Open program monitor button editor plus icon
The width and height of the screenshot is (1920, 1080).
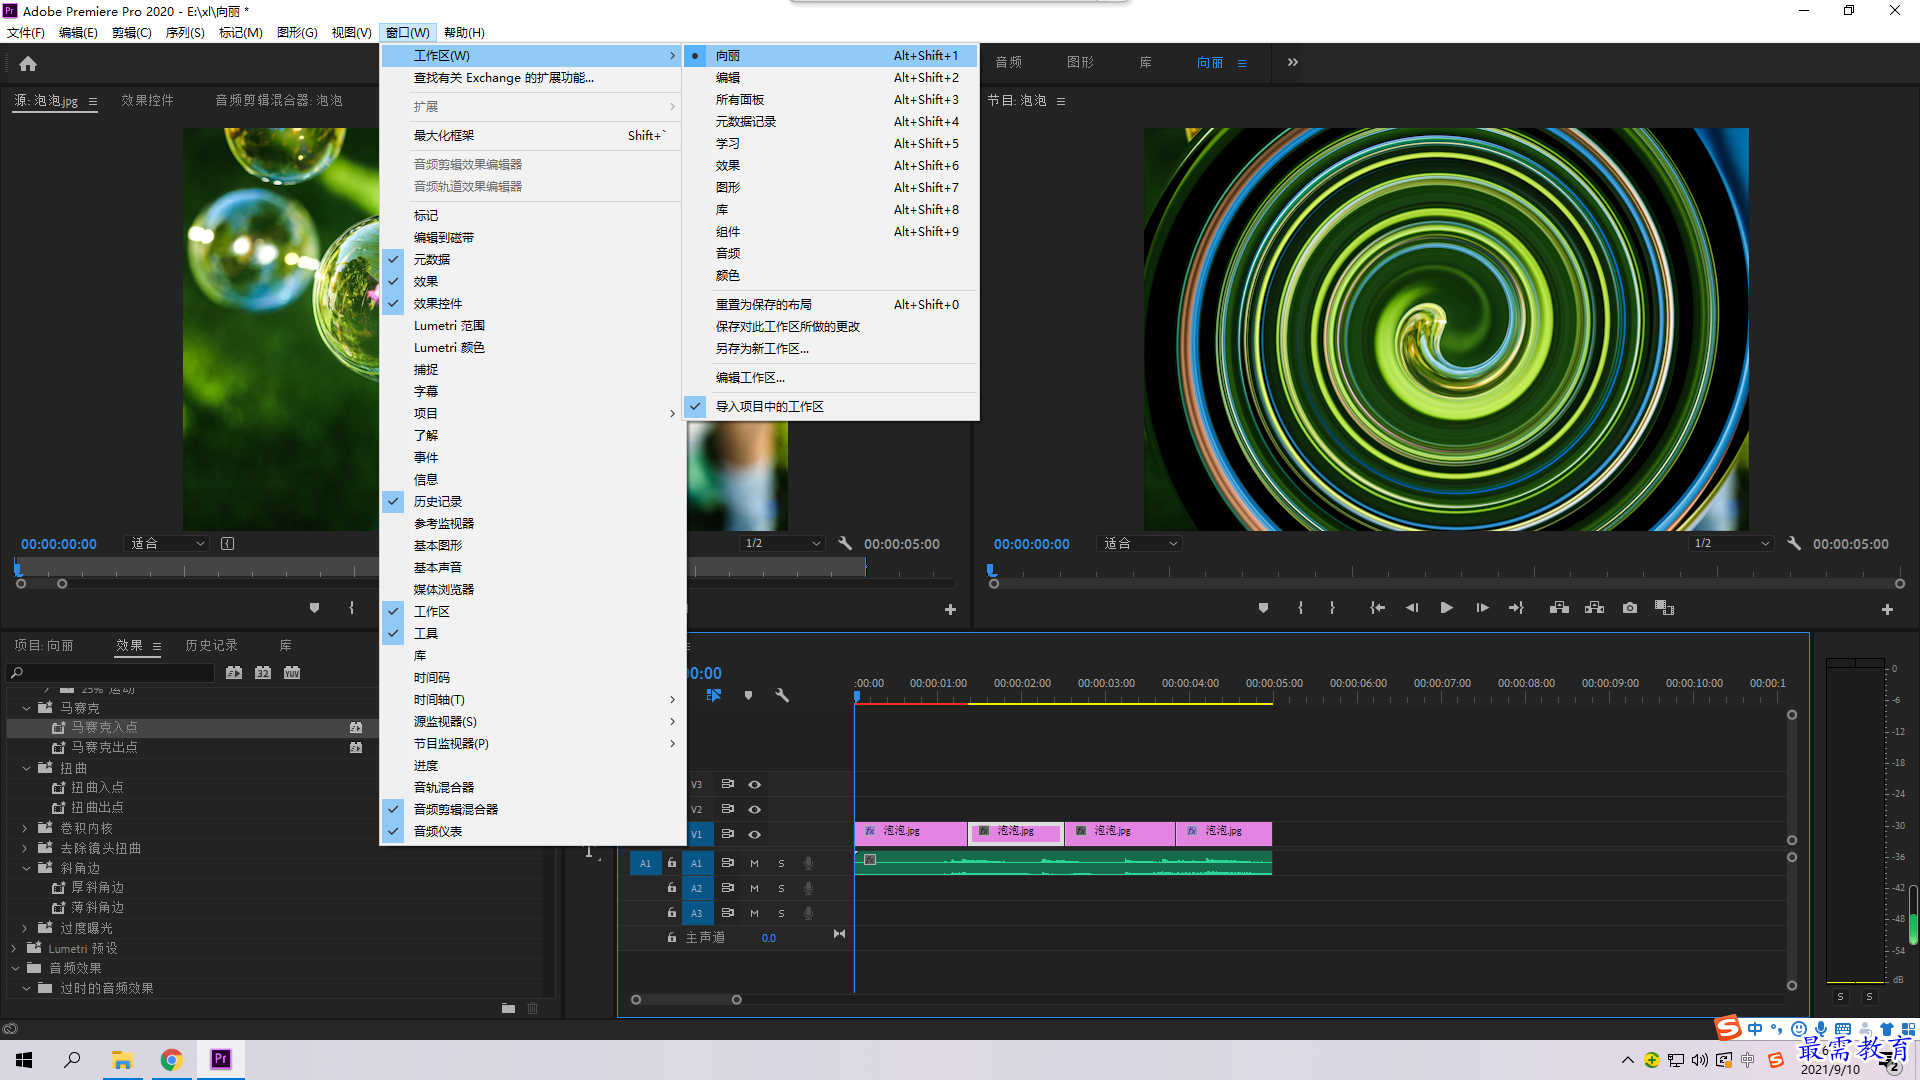pos(1887,609)
